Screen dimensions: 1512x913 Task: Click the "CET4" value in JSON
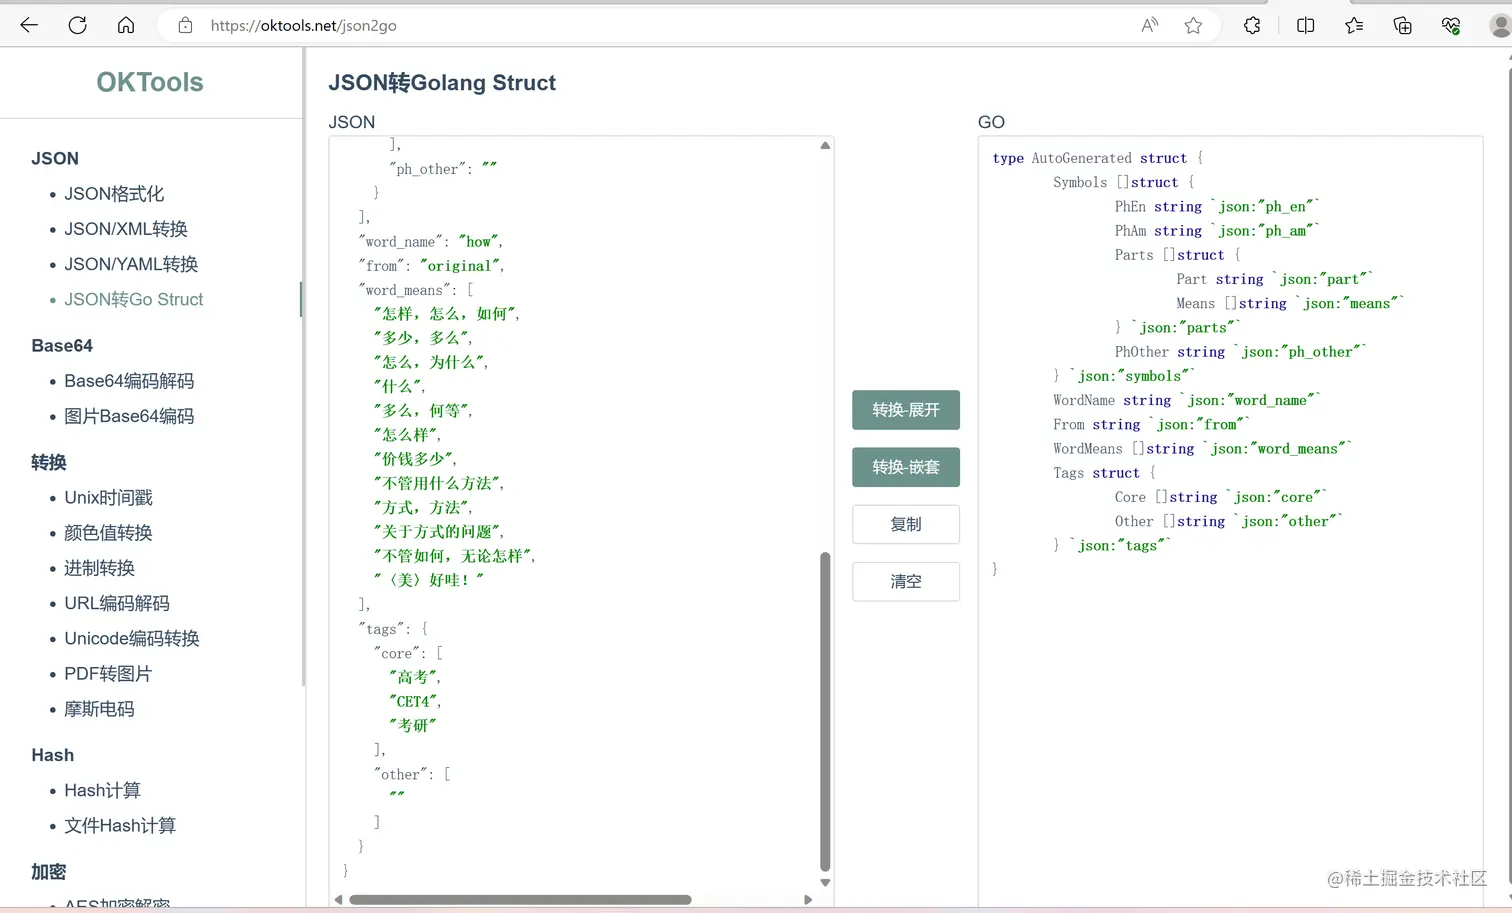click(x=413, y=702)
